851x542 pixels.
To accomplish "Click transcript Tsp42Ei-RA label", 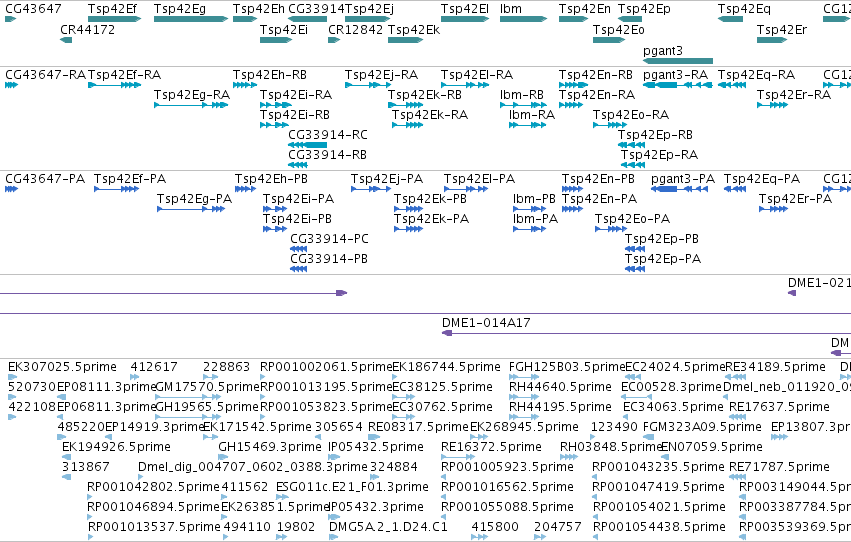I will pyautogui.click(x=296, y=94).
